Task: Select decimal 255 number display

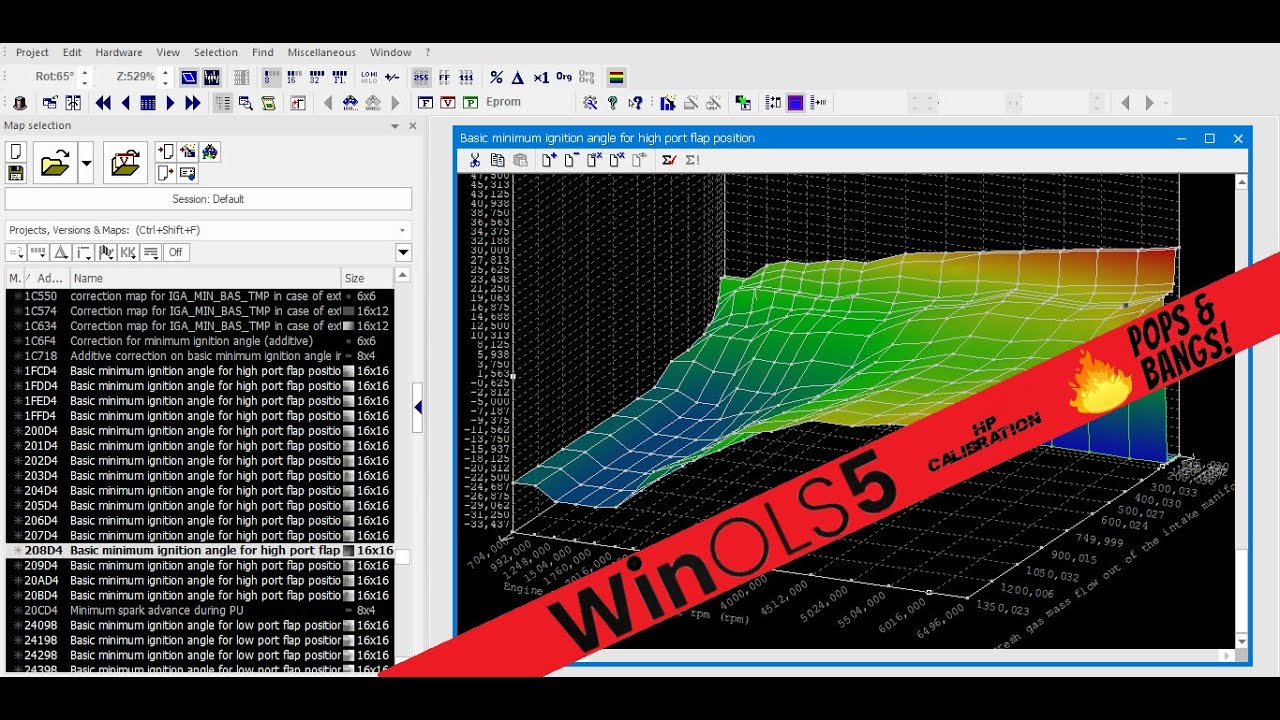Action: click(421, 77)
